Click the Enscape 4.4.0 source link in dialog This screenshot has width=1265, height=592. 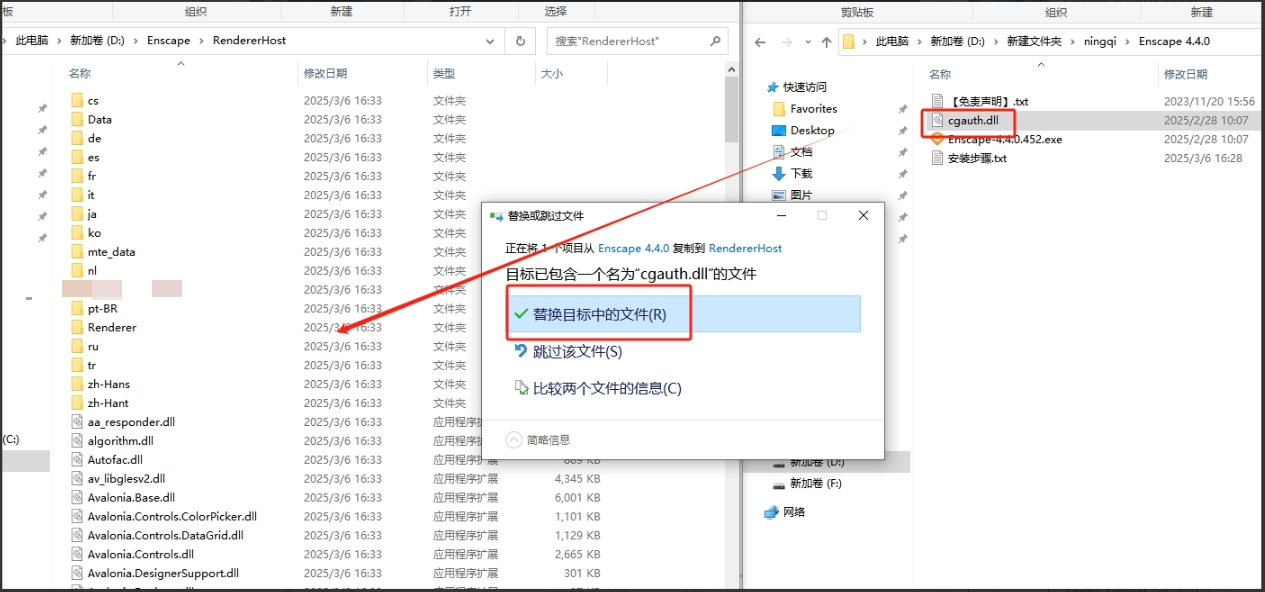634,248
